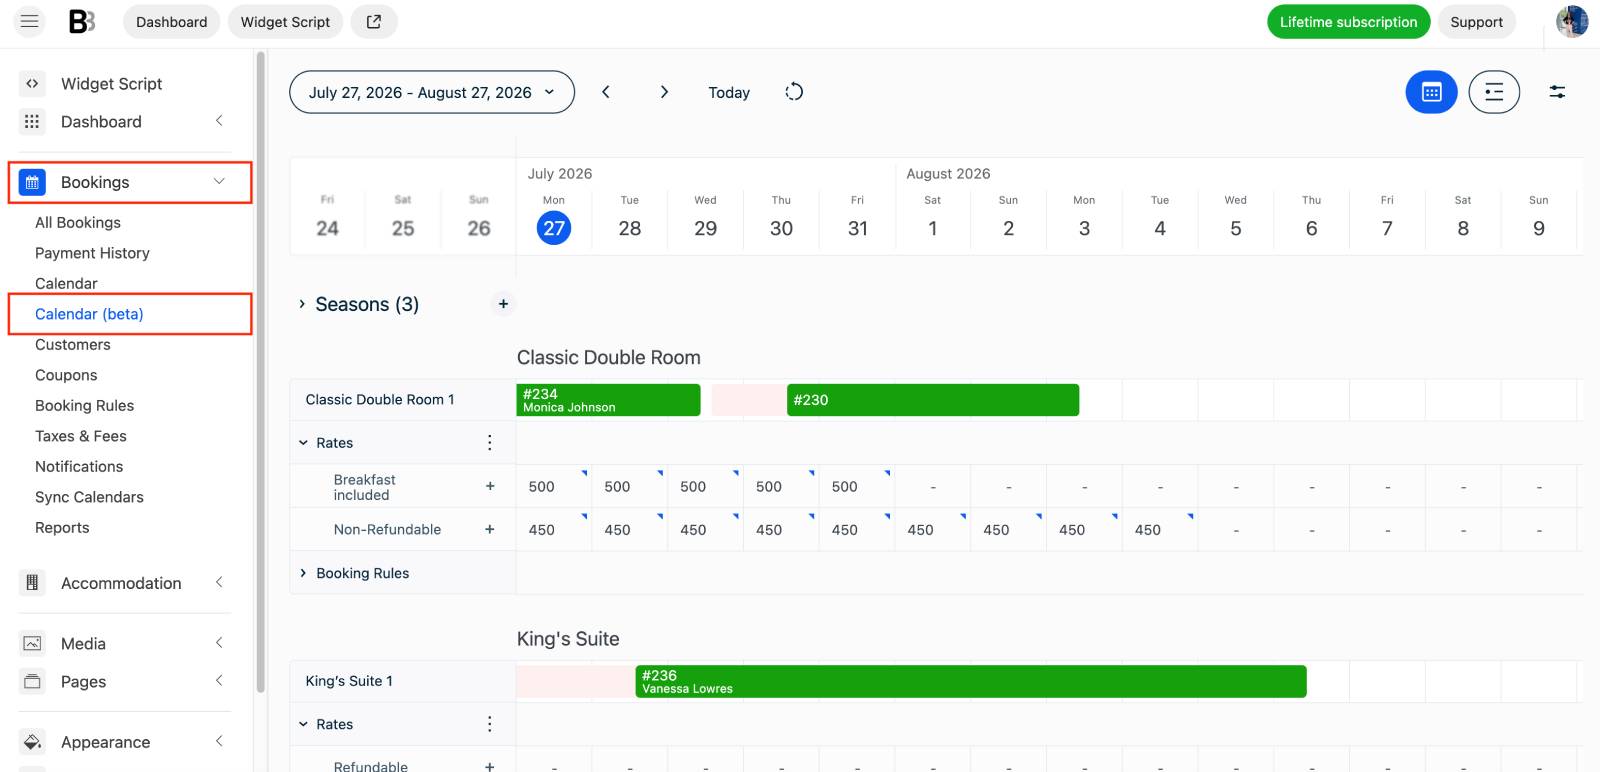Open All Bookings page
The image size is (1600, 772).
(78, 222)
